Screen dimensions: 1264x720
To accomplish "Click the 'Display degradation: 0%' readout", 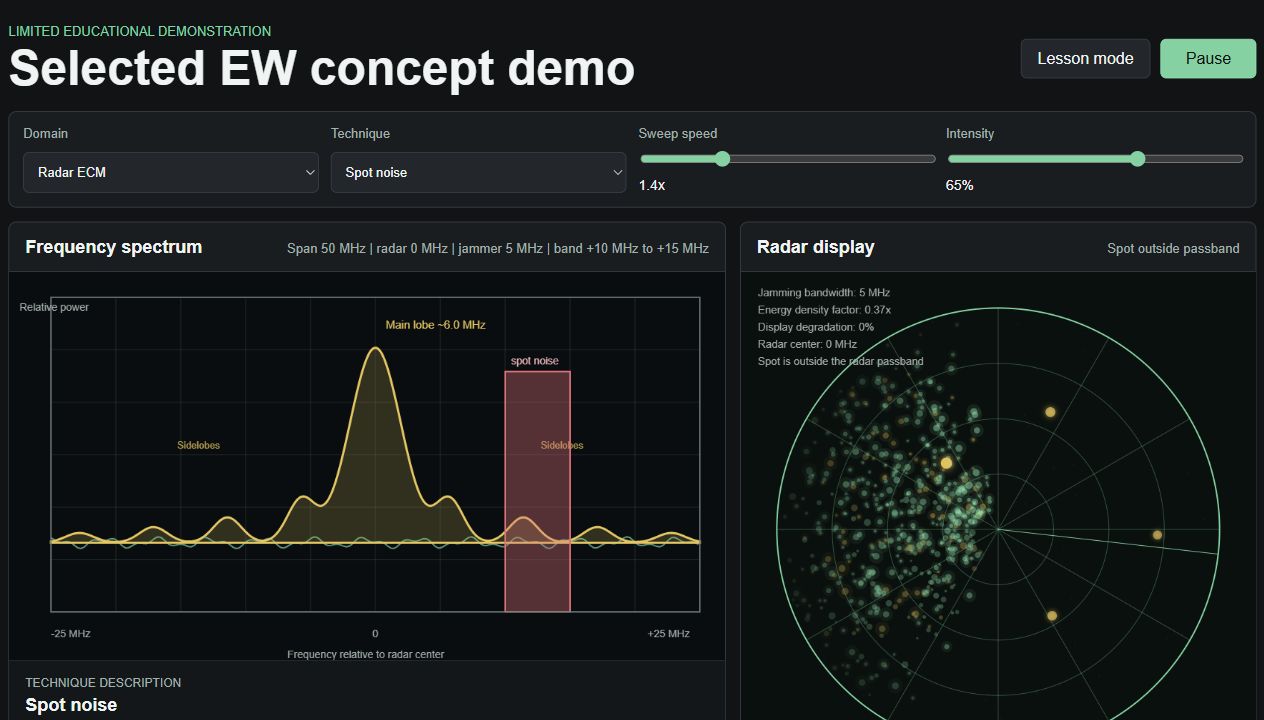I will tap(816, 327).
